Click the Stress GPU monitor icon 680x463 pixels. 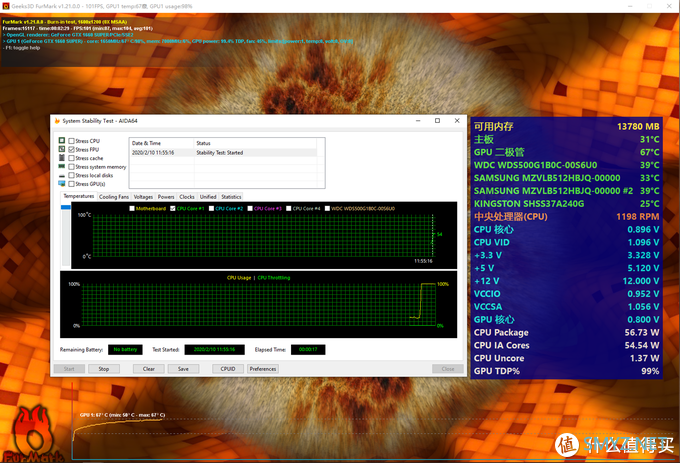coord(62,184)
